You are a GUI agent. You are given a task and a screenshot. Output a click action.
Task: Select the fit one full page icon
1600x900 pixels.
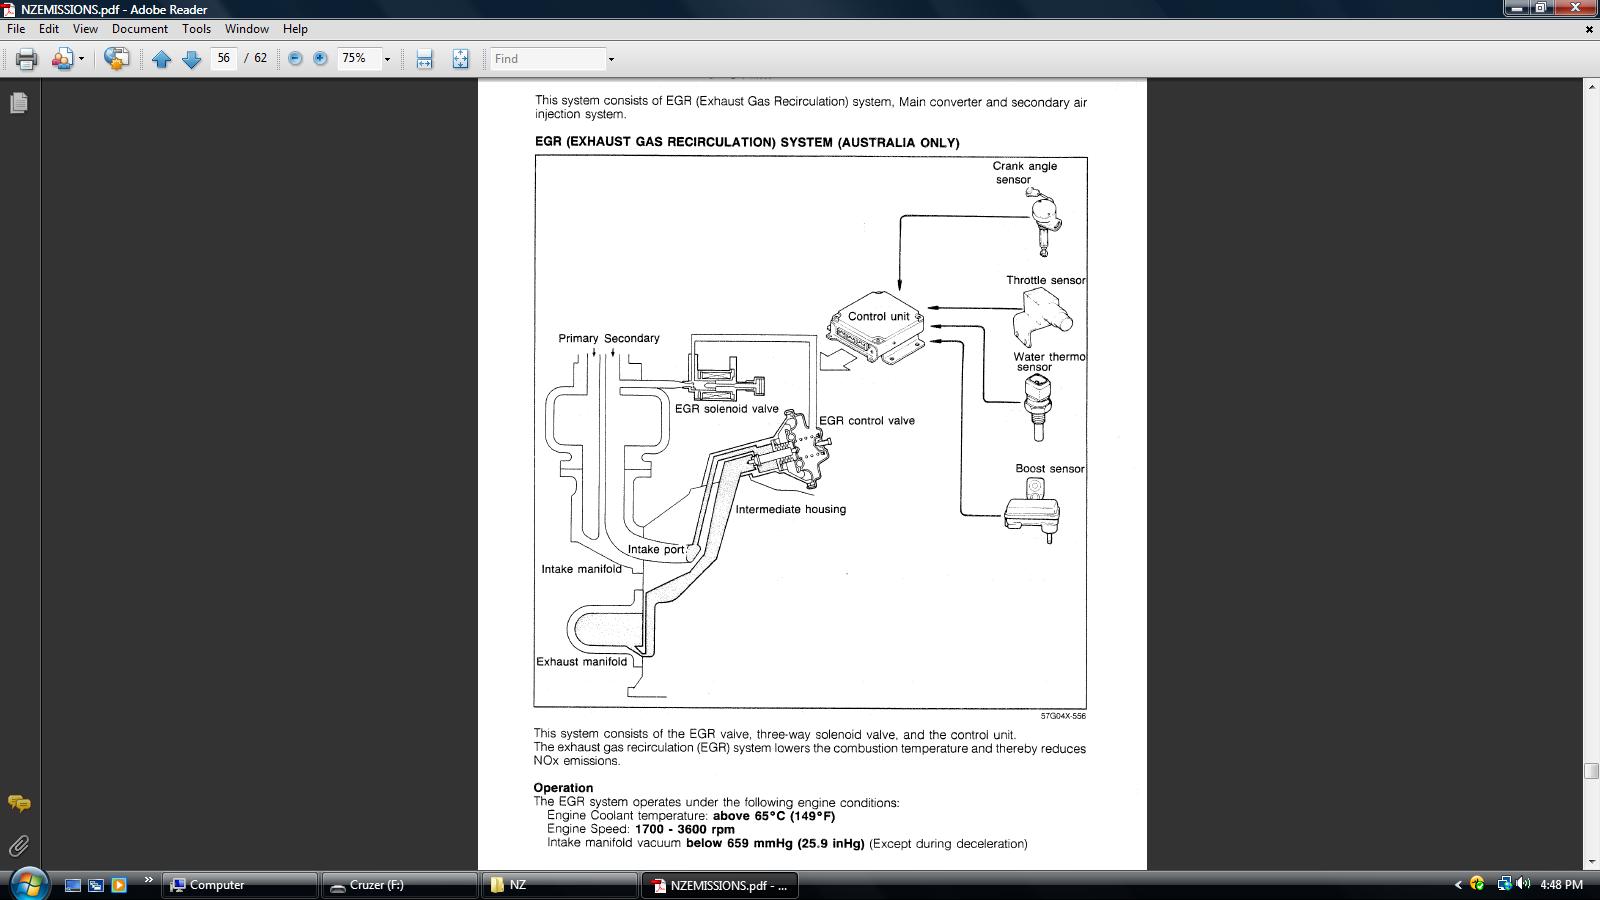pos(460,59)
